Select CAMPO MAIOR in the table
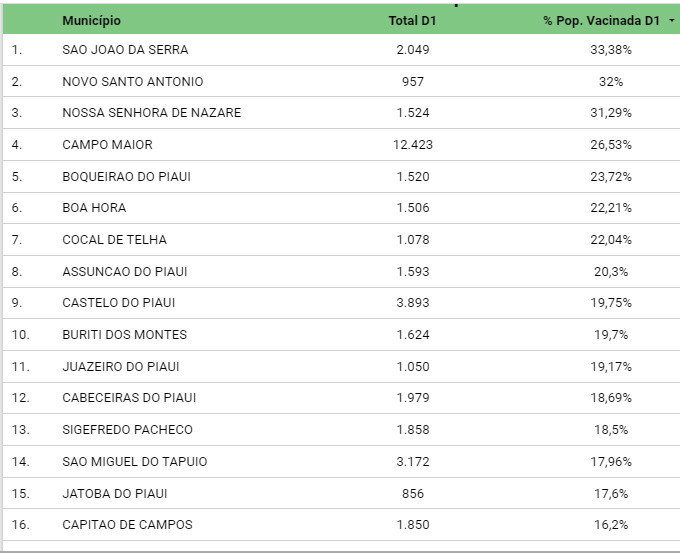Image resolution: width=680 pixels, height=553 pixels. (x=108, y=144)
